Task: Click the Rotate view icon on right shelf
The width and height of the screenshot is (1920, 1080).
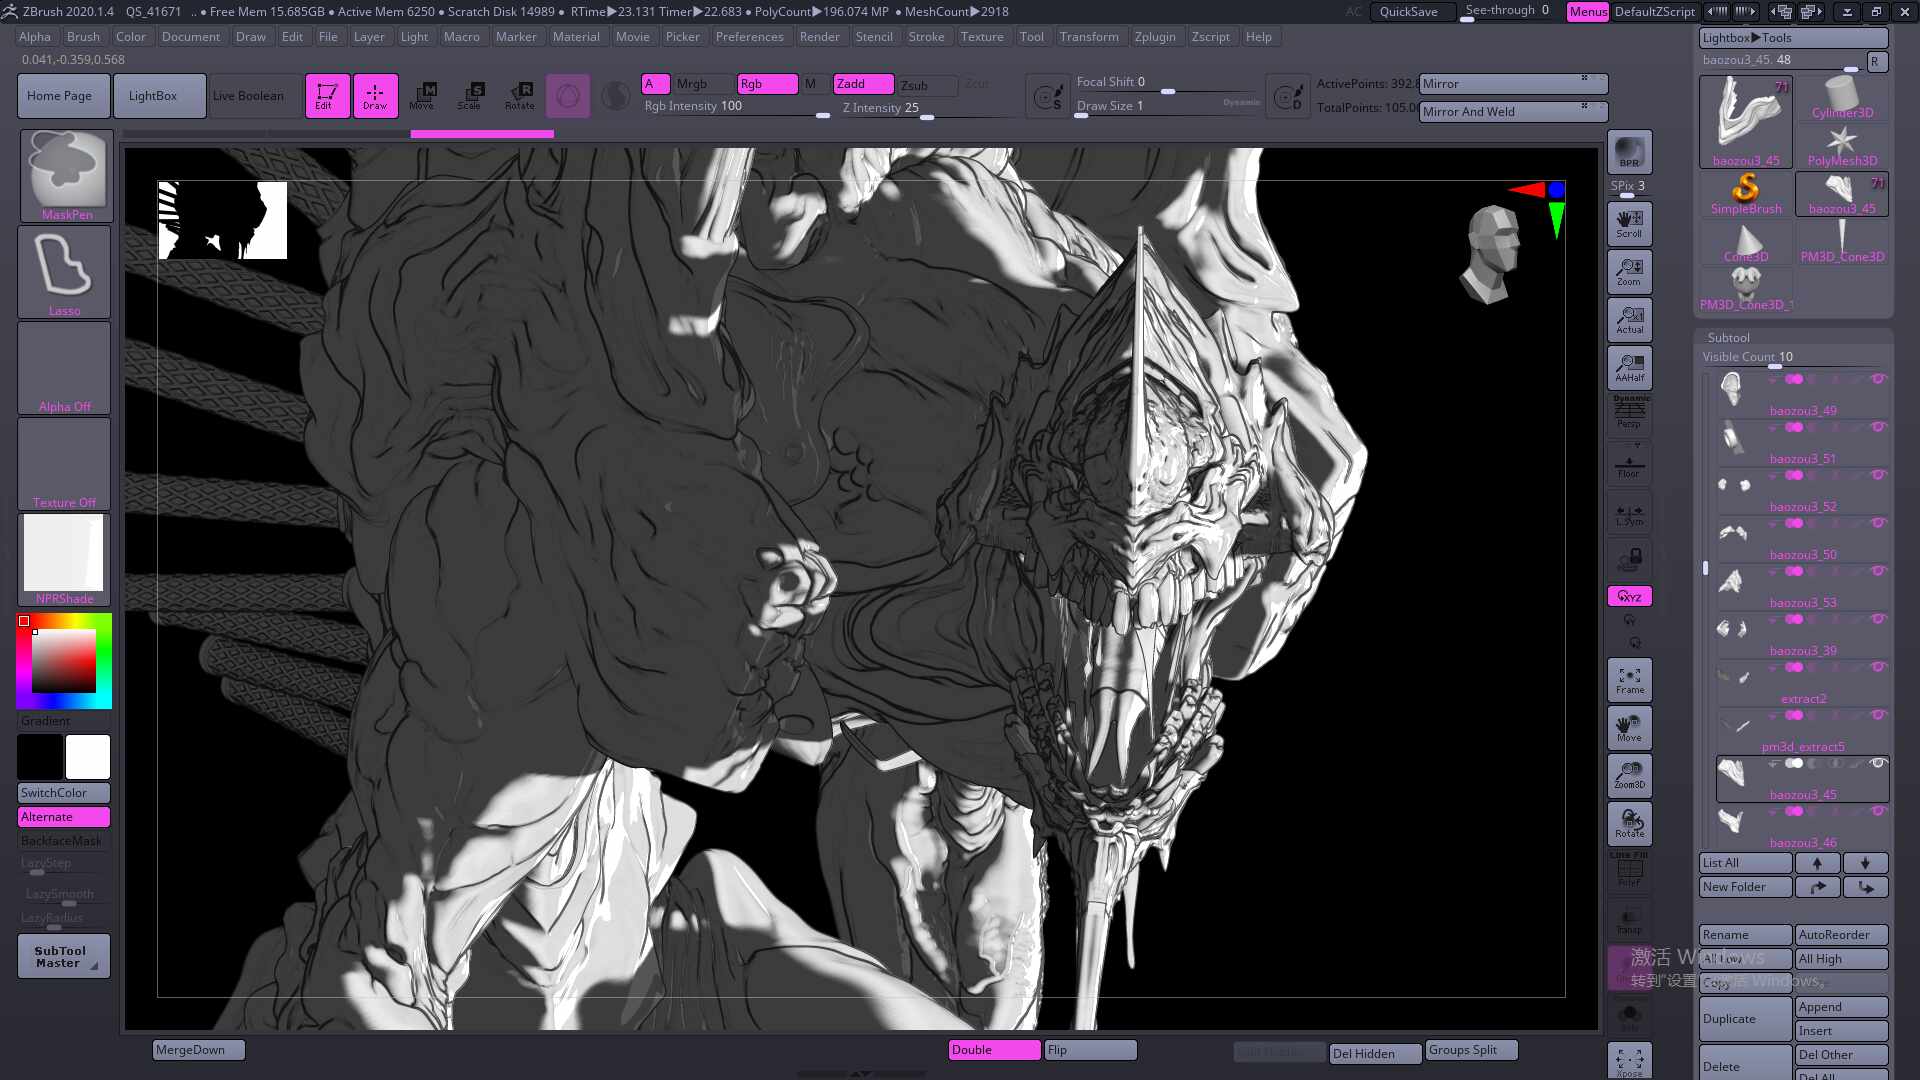Action: [1629, 824]
